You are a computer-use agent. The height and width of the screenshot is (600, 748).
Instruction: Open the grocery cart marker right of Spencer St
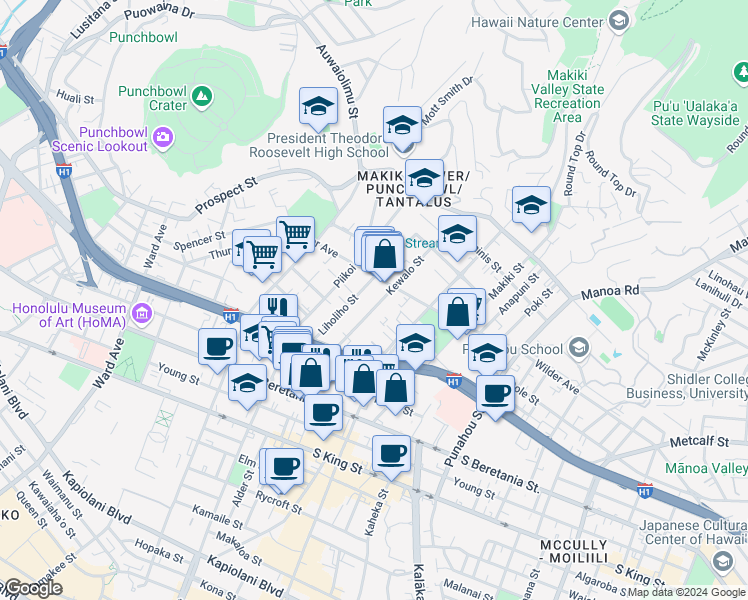pos(296,235)
